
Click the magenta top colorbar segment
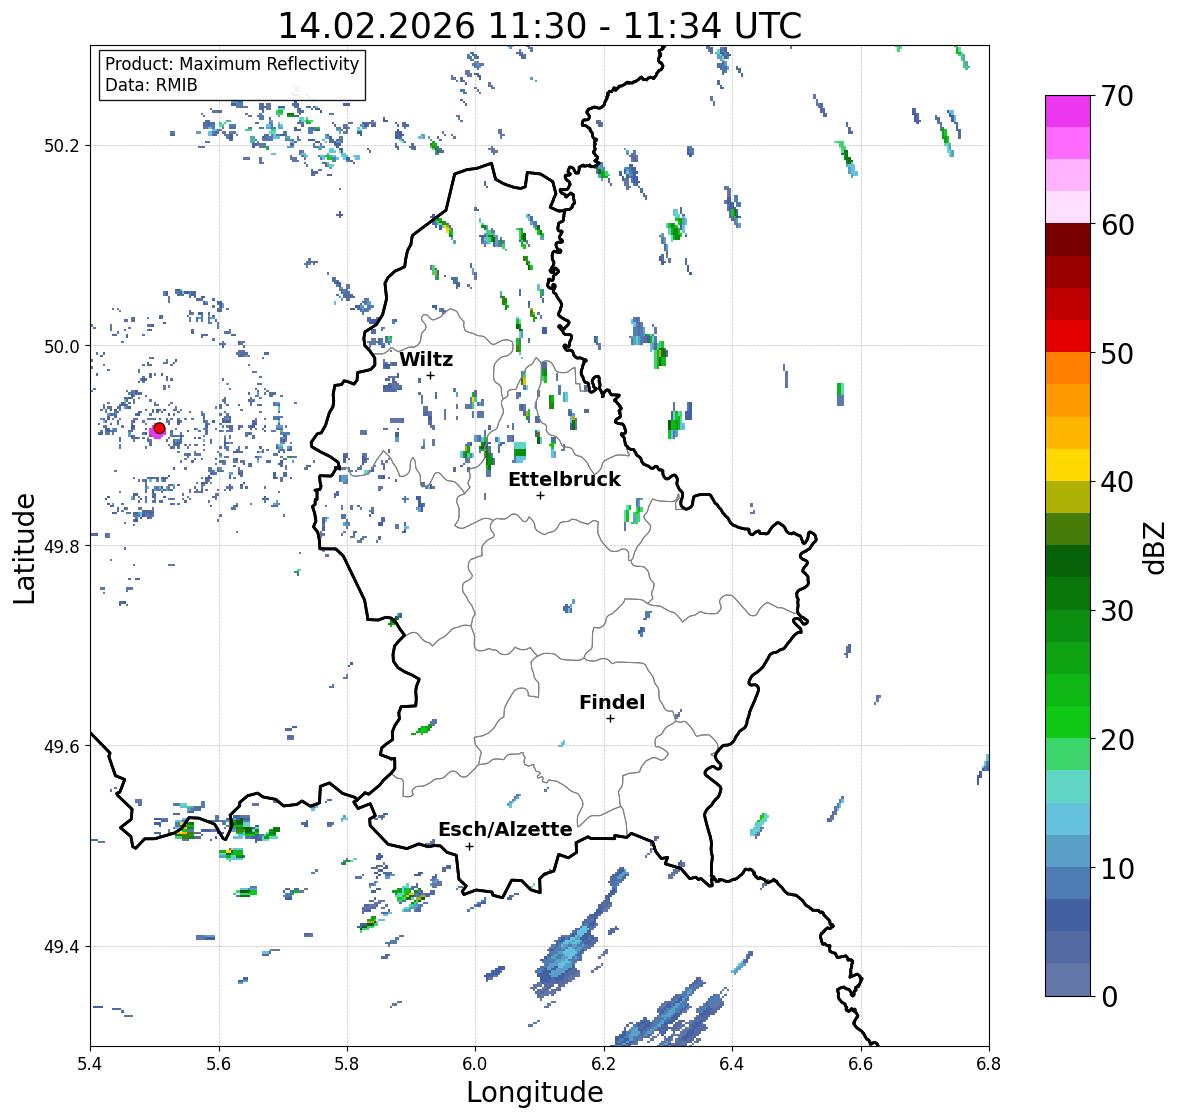(x=1068, y=111)
